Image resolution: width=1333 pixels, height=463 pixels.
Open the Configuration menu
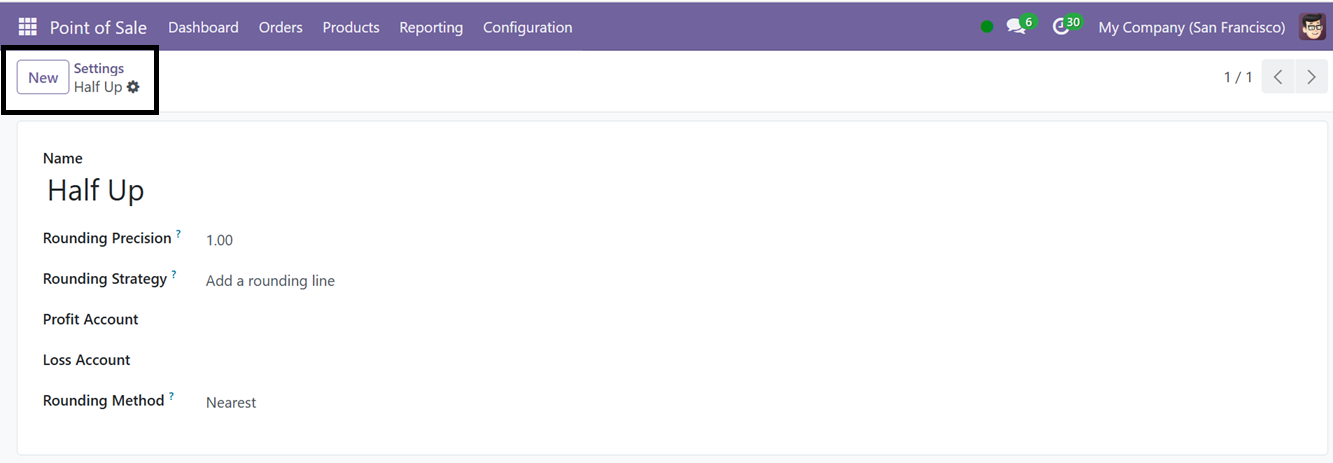point(527,27)
